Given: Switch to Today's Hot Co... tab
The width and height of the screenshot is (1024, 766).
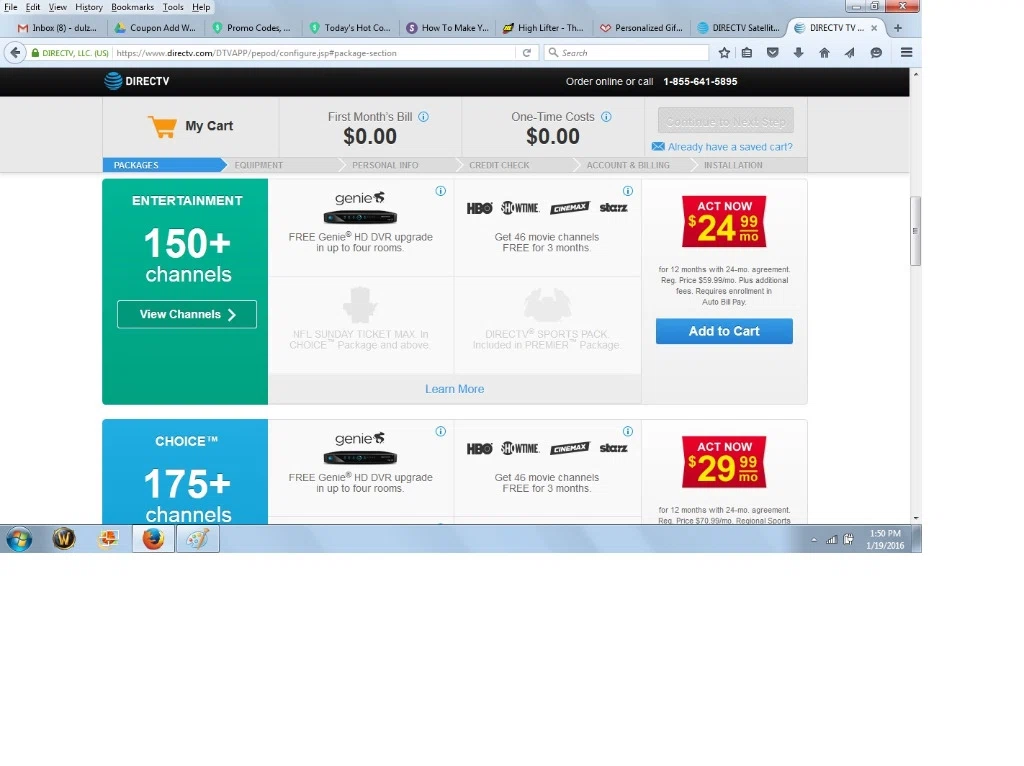Looking at the screenshot, I should pyautogui.click(x=351, y=28).
